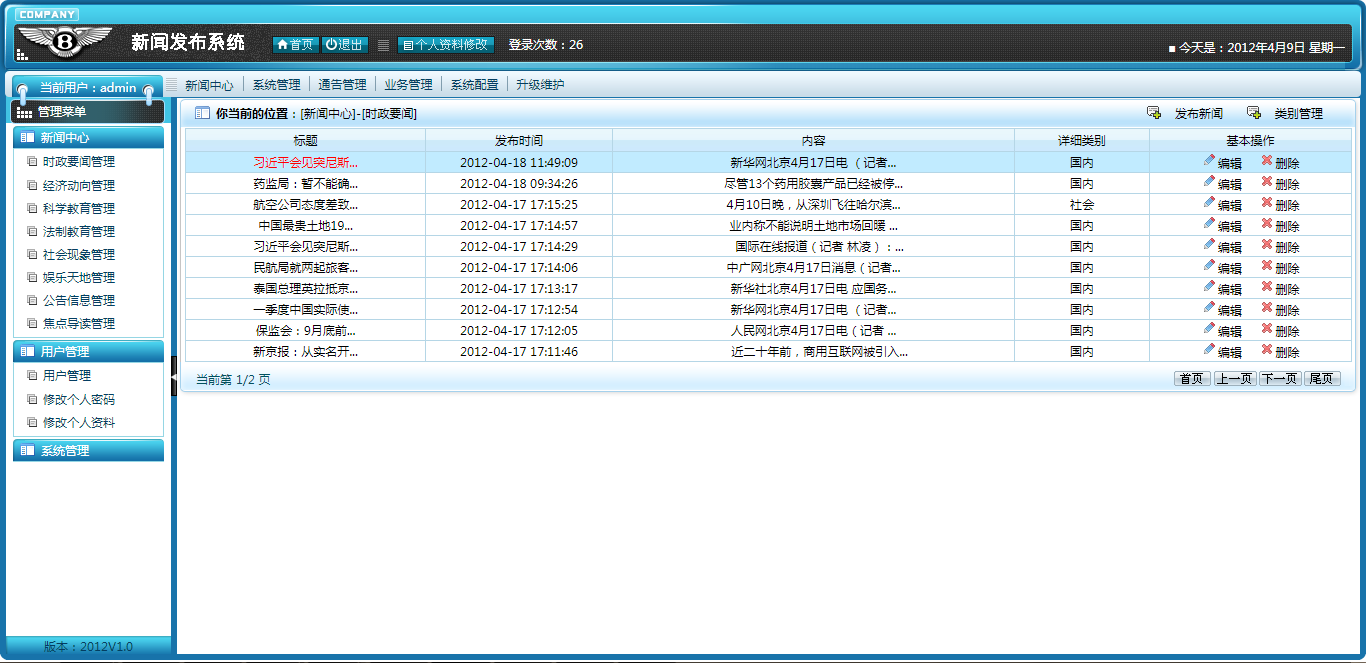This screenshot has height=663, width=1366.
Task: Click the 类别管理 icon
Action: point(1254,113)
